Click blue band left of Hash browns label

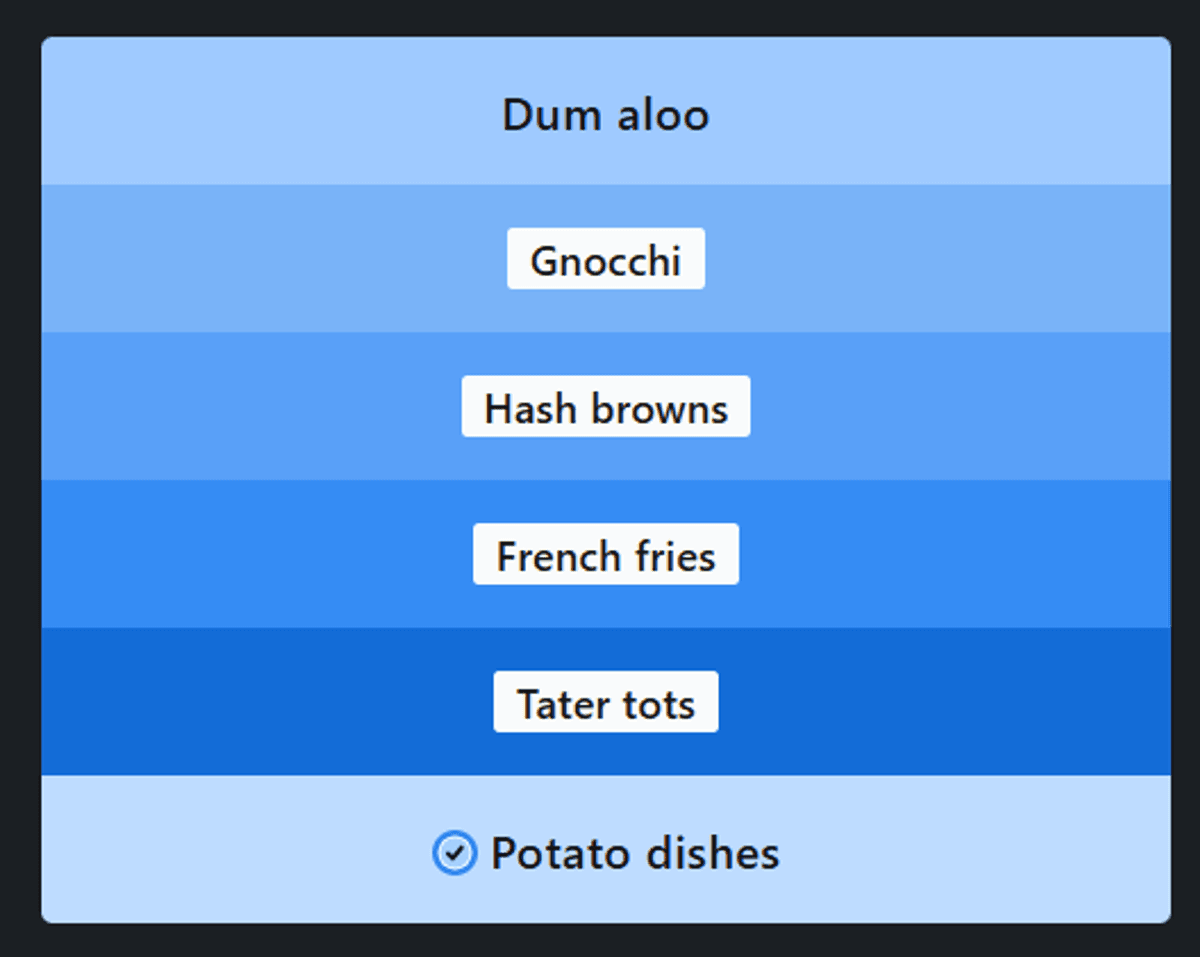(x=250, y=408)
